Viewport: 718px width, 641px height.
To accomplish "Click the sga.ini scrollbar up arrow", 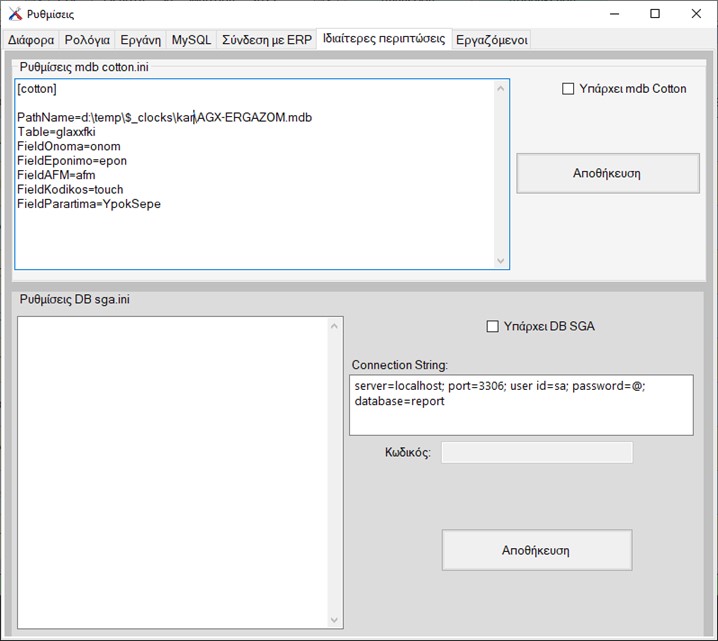I will pyautogui.click(x=335, y=326).
